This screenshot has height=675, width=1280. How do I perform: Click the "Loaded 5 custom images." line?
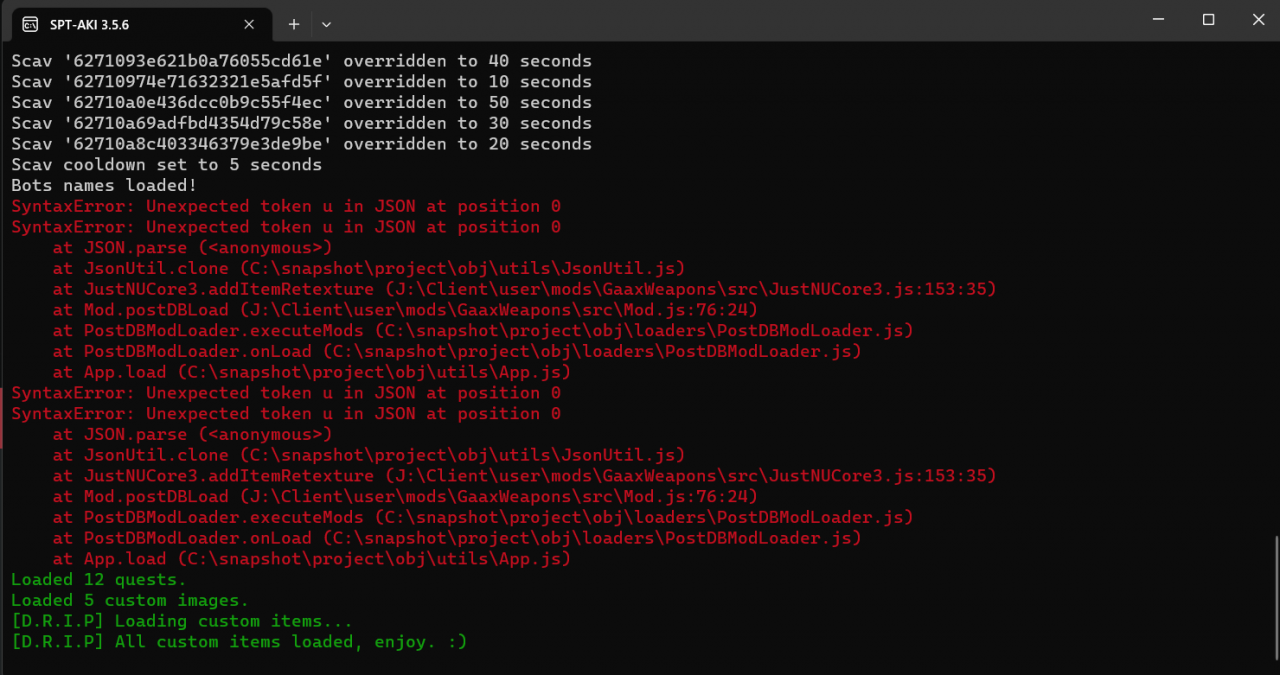[x=129, y=600]
